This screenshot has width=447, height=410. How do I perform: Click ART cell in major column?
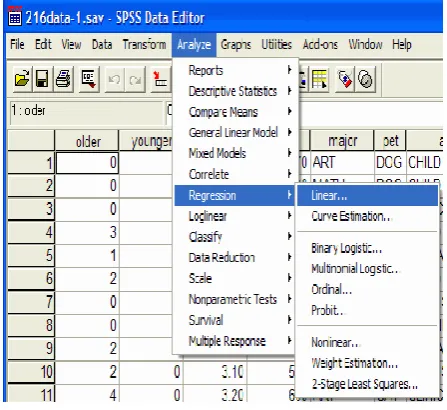click(x=342, y=163)
